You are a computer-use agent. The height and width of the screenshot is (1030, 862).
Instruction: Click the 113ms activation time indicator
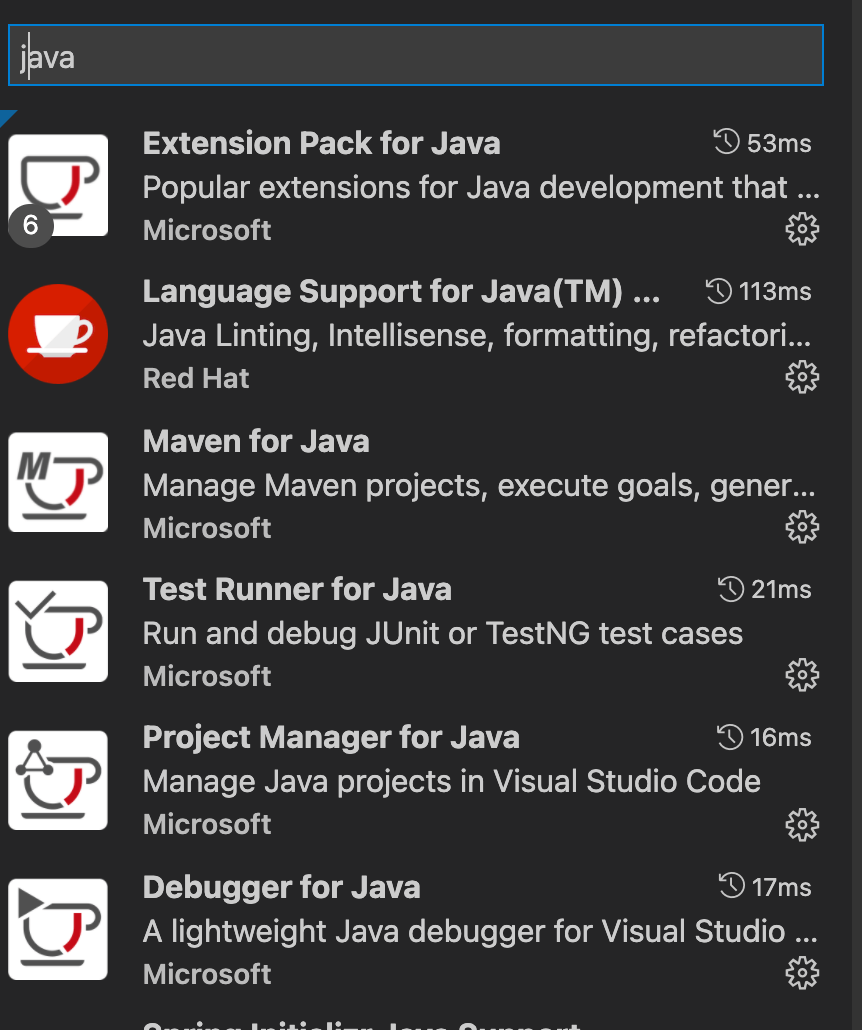coord(758,291)
